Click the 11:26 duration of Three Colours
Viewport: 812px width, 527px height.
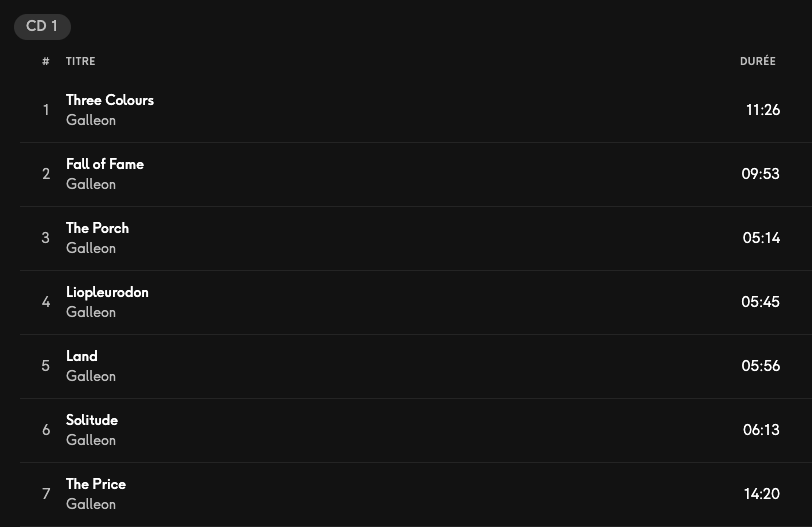[762, 110]
